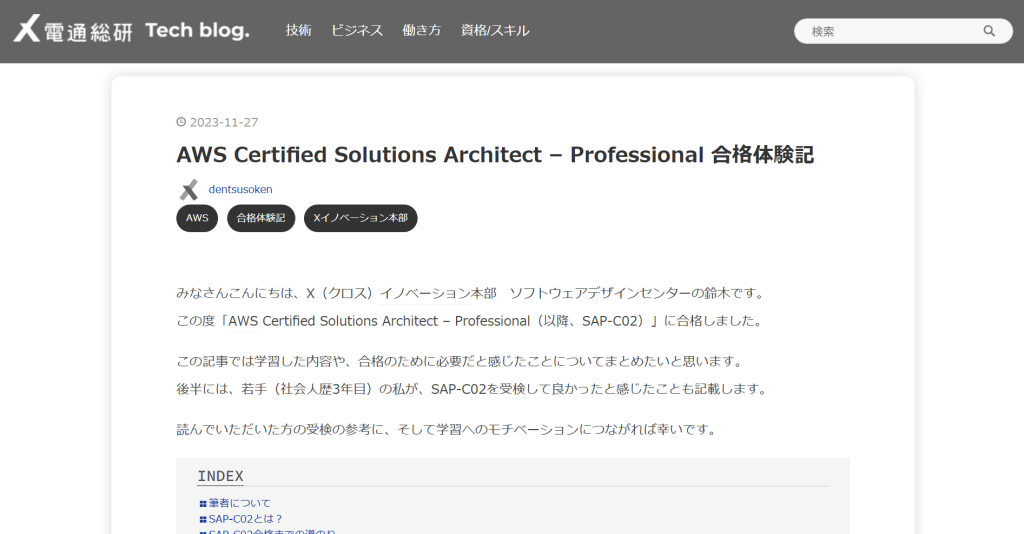This screenshot has height=534, width=1024.
Task: Select the Xイノベーション本部 tag button
Action: point(360,218)
